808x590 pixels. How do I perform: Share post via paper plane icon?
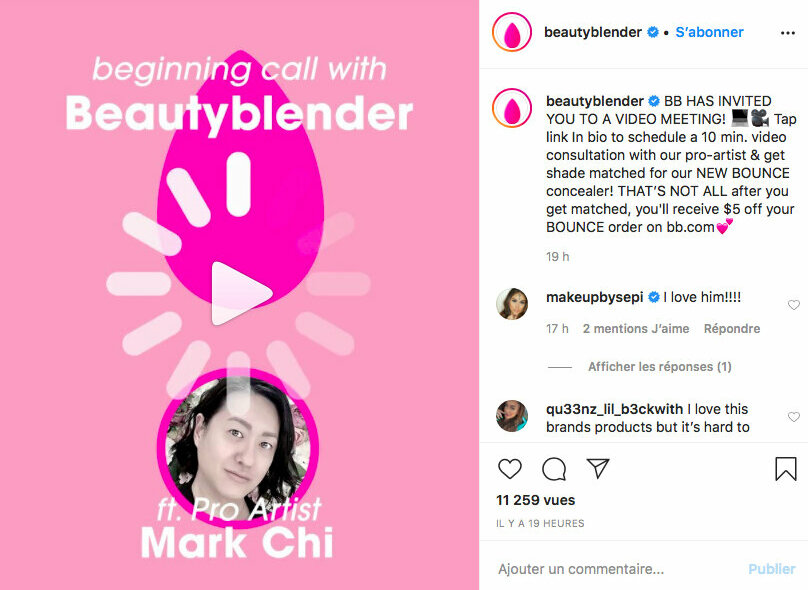pos(598,468)
